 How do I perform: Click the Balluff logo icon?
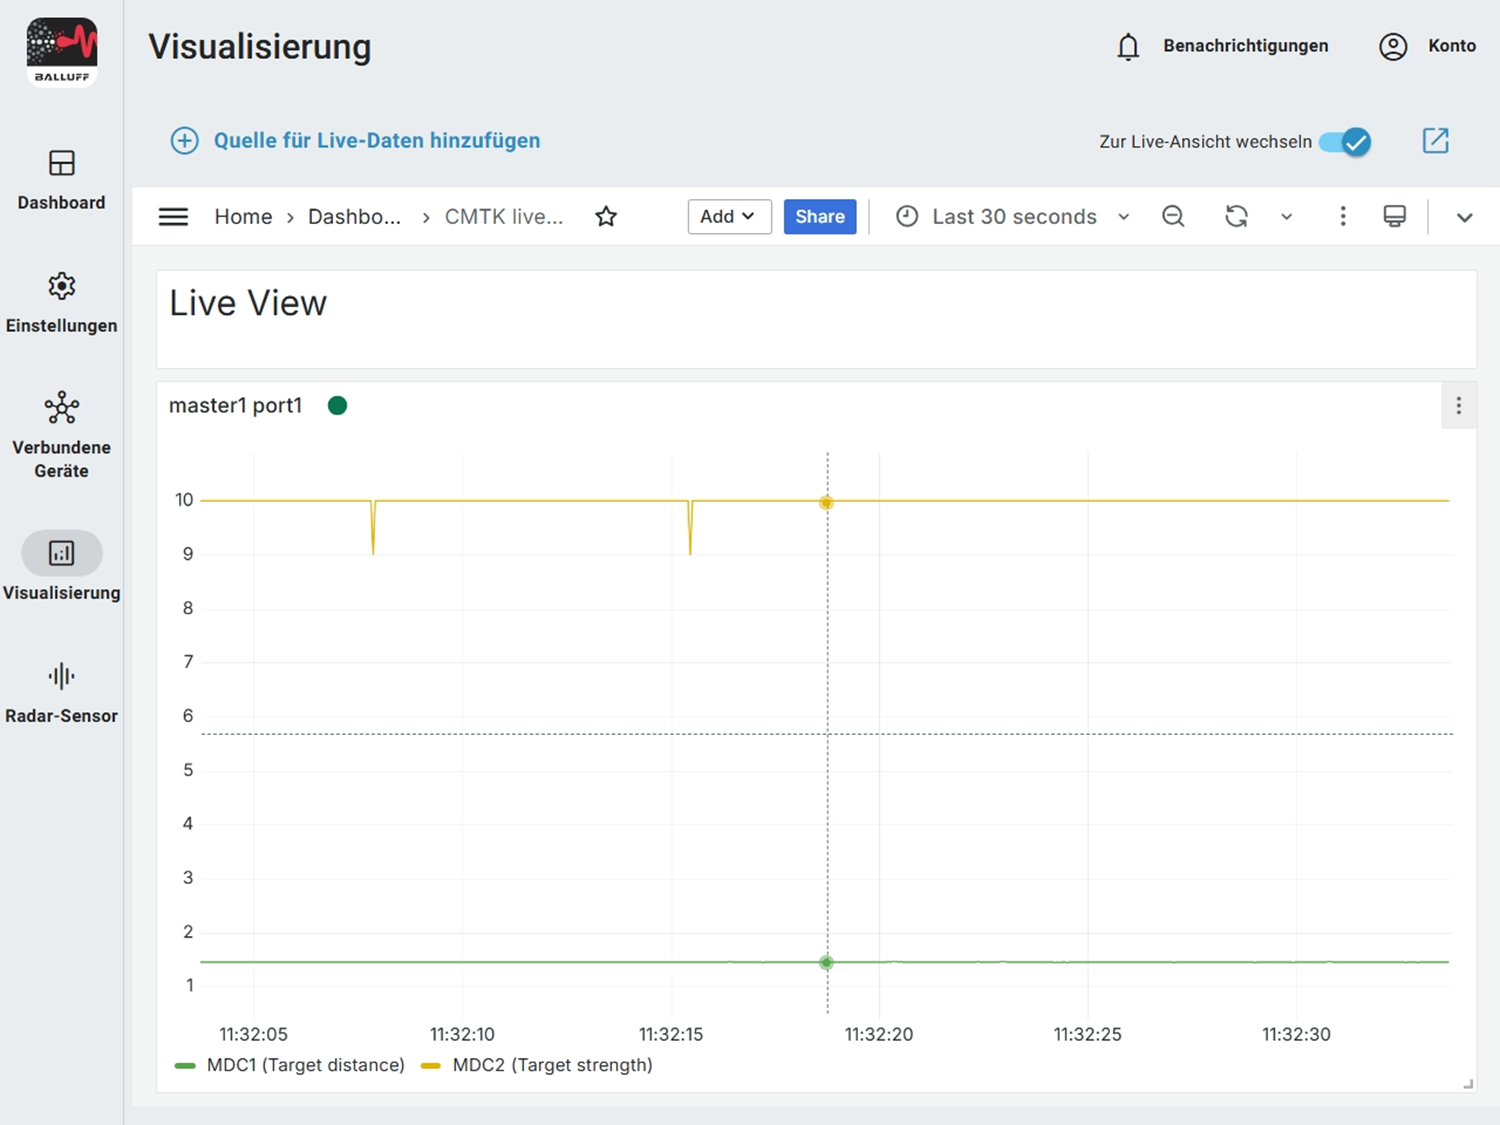62,52
